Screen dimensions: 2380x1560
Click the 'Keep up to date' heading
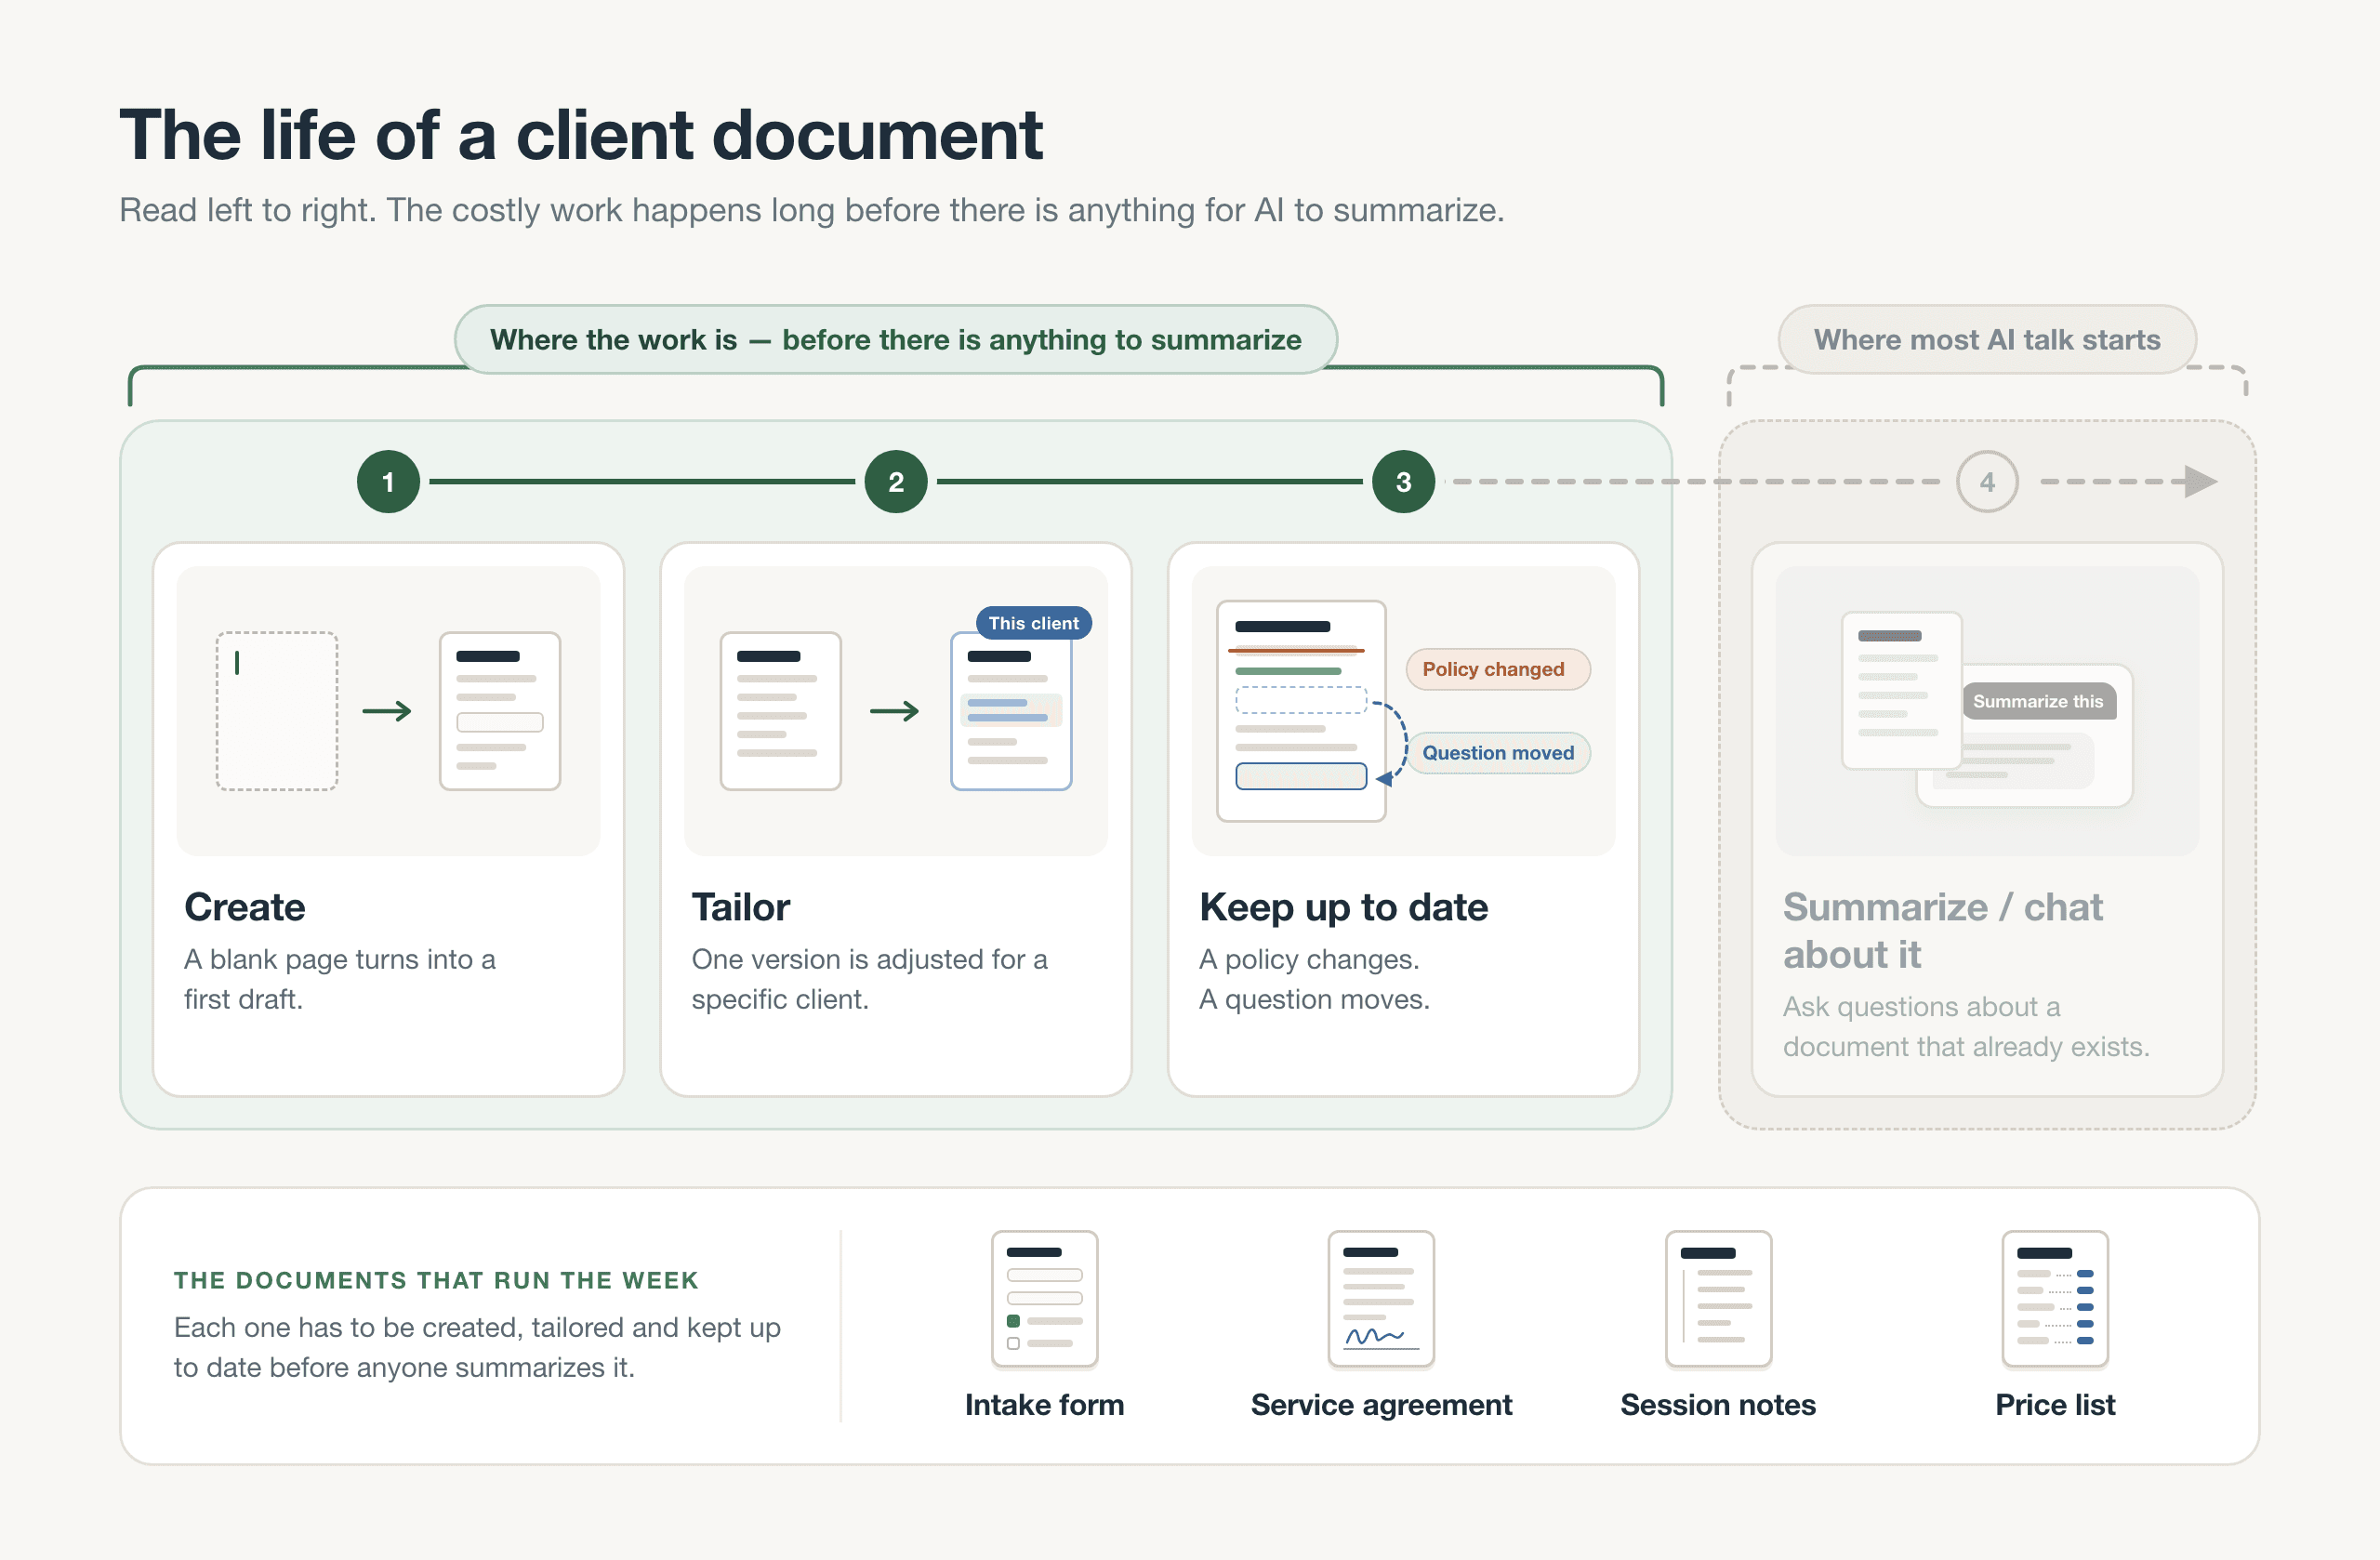tap(1344, 908)
